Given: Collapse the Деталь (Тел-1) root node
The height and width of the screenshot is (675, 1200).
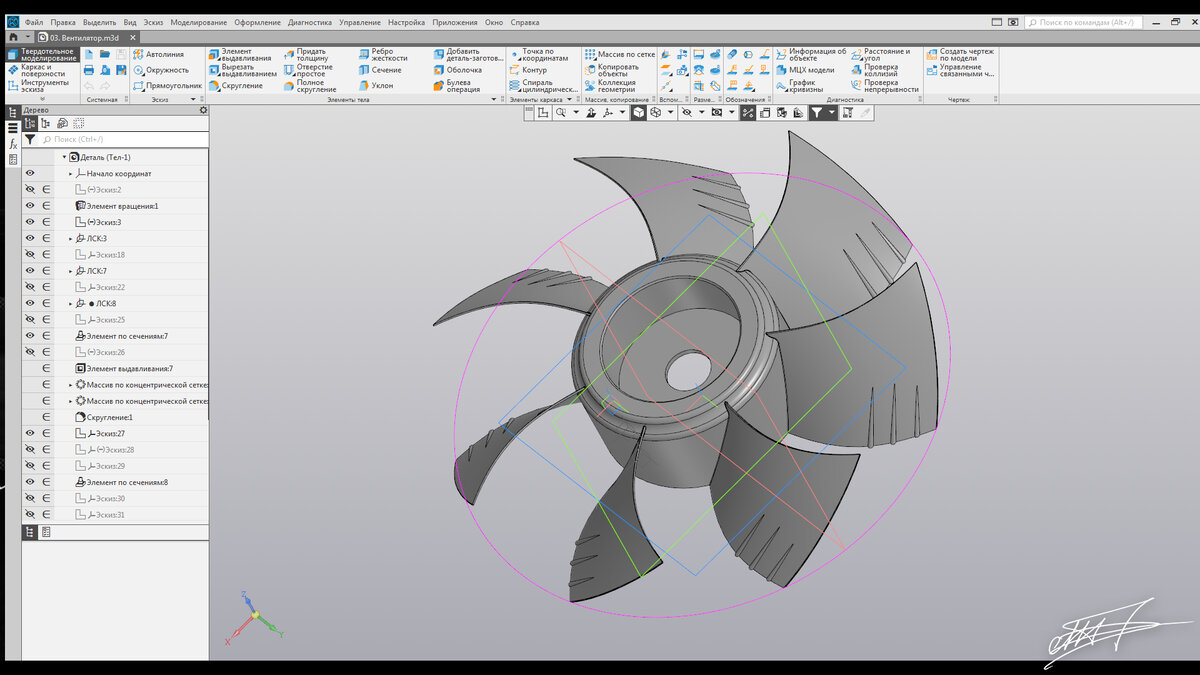Looking at the screenshot, I should 64,157.
